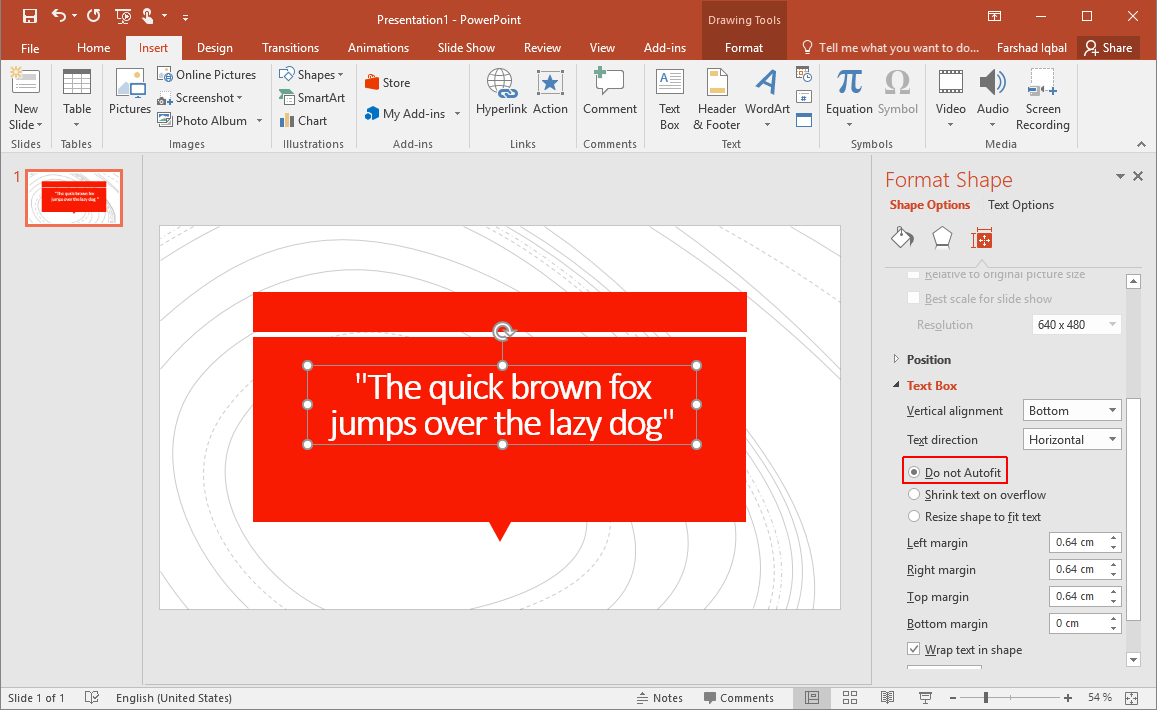Viewport: 1157px width, 710px height.
Task: Open the Design ribbon tab
Action: click(214, 48)
